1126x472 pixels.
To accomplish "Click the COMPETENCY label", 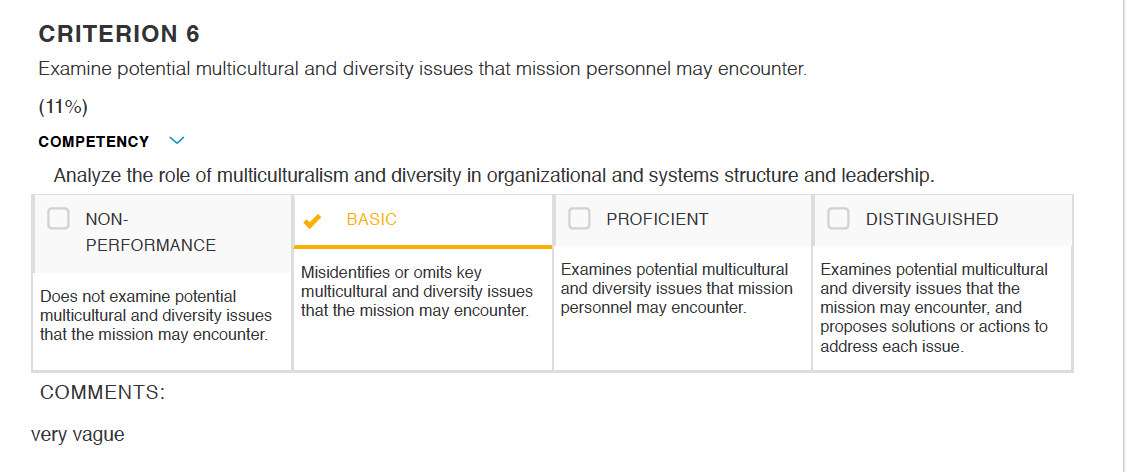I will click(93, 142).
